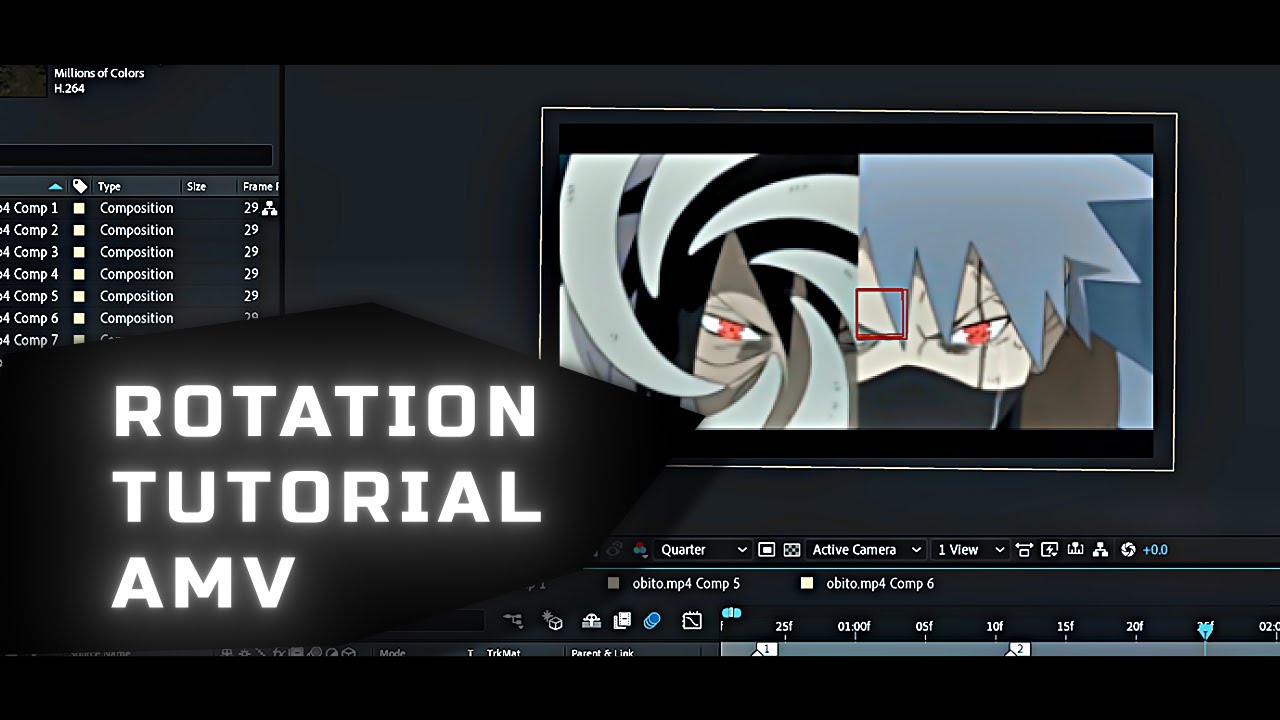Sort by the Frame Rate column header
The width and height of the screenshot is (1280, 720).
pos(260,187)
